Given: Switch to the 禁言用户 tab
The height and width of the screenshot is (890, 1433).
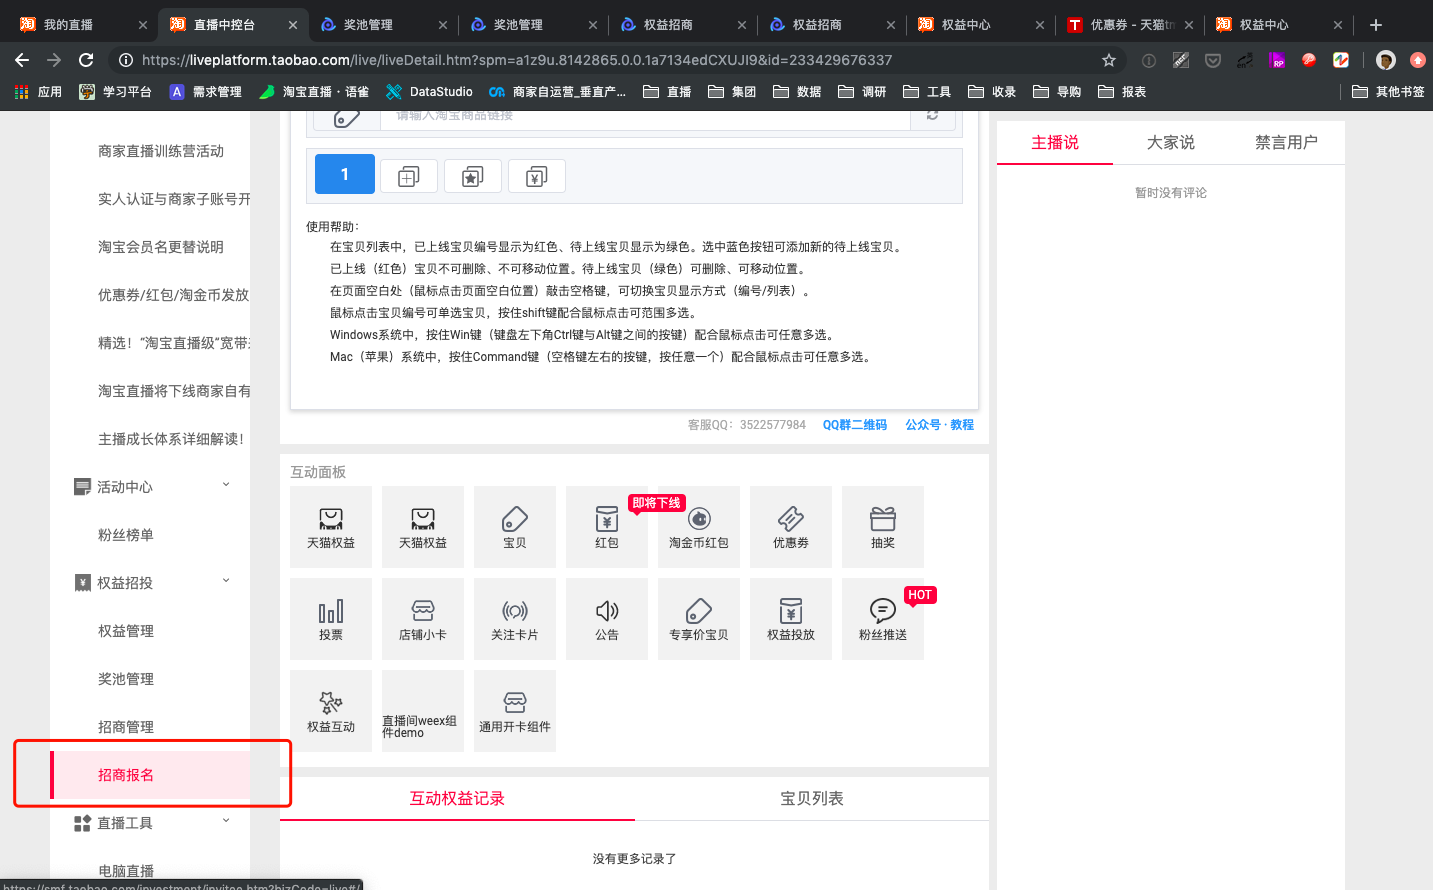Looking at the screenshot, I should pos(1287,142).
